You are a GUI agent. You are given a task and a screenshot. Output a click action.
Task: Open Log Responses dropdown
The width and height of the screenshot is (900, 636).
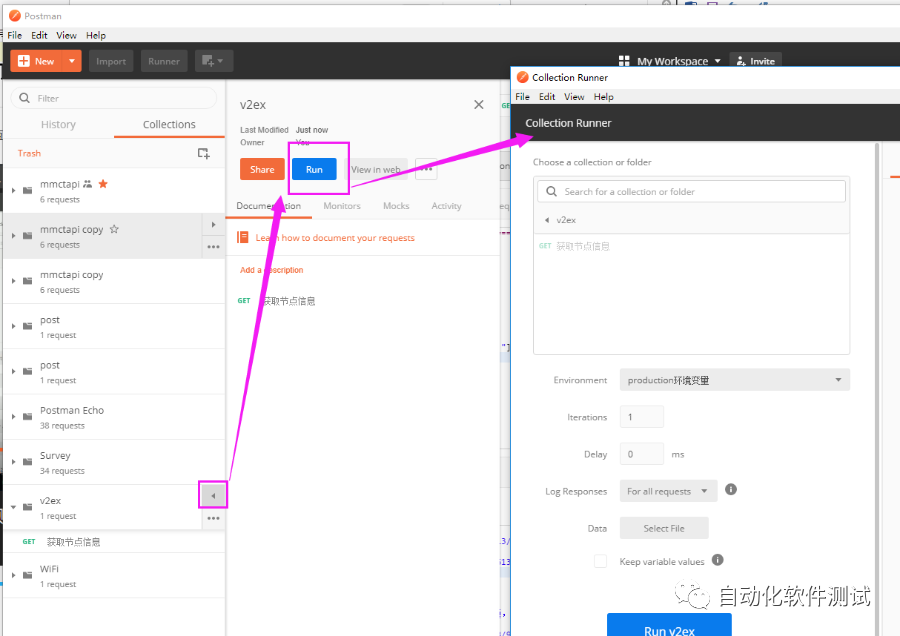pyautogui.click(x=668, y=491)
